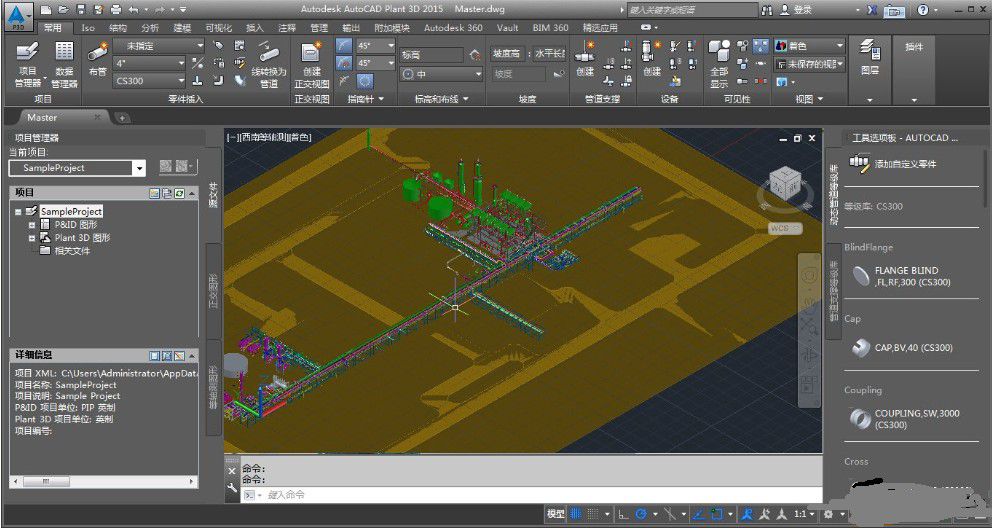992x528 pixels.
Task: Switch to the 结构 ribbon tab
Action: click(118, 28)
